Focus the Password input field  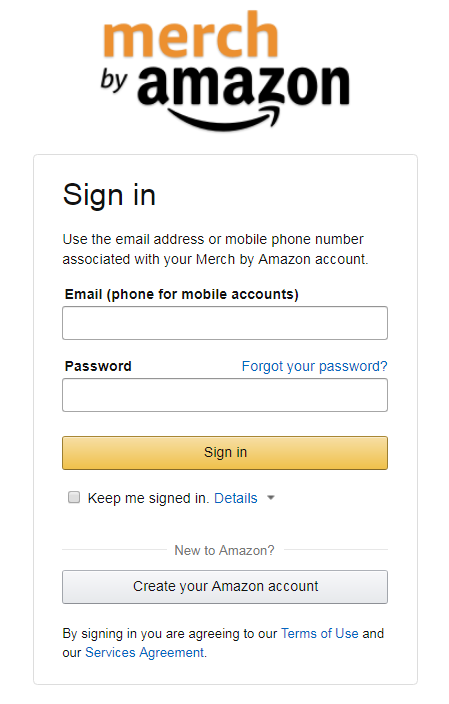tap(225, 395)
